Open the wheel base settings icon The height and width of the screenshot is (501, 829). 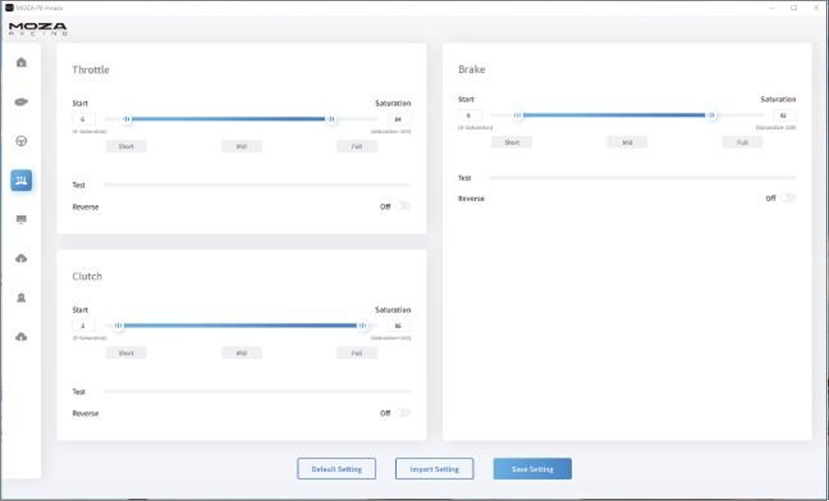(x=22, y=102)
